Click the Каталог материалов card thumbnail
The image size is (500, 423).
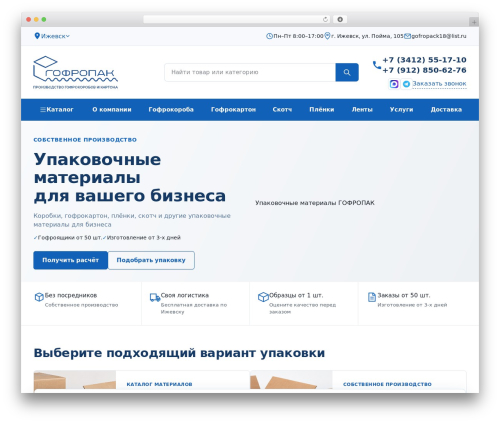click(x=75, y=380)
